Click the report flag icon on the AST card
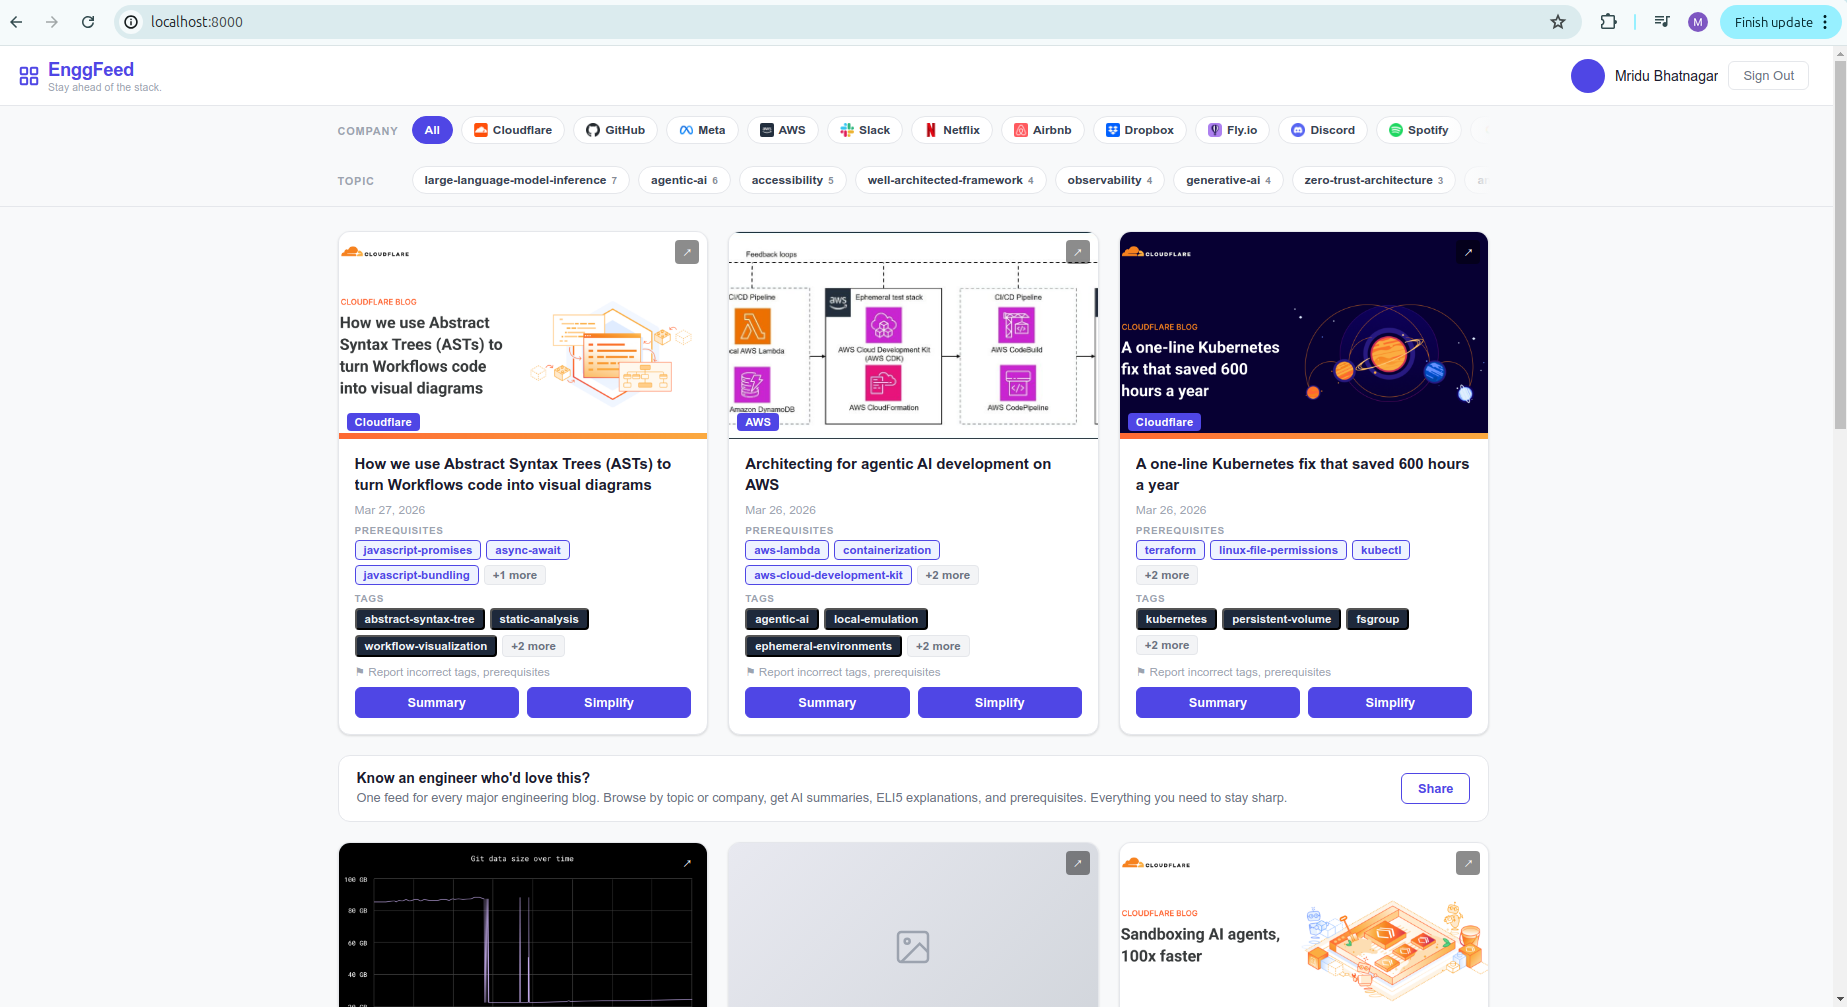 pyautogui.click(x=360, y=672)
